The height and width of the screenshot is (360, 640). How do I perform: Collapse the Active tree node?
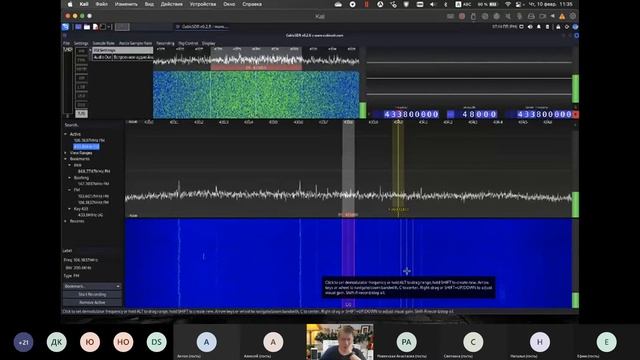point(65,134)
